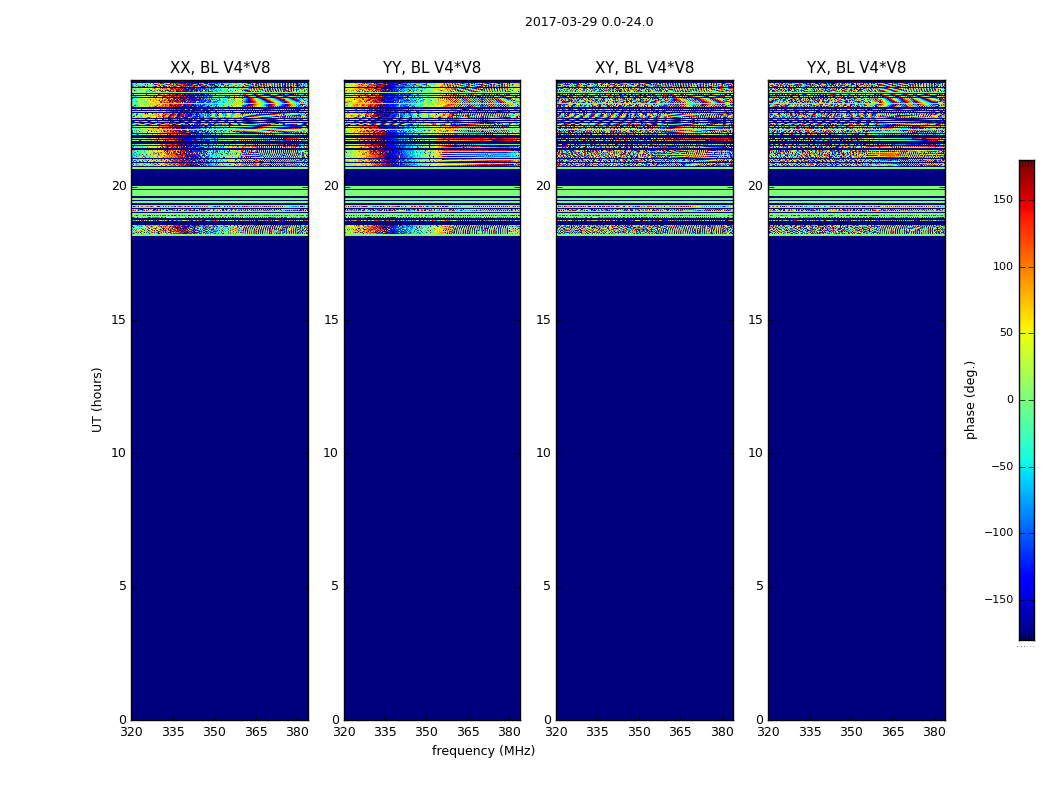The image size is (1050, 800).
Task: Click the phase colorbar at the 0 degree level
Action: pyautogui.click(x=1027, y=400)
